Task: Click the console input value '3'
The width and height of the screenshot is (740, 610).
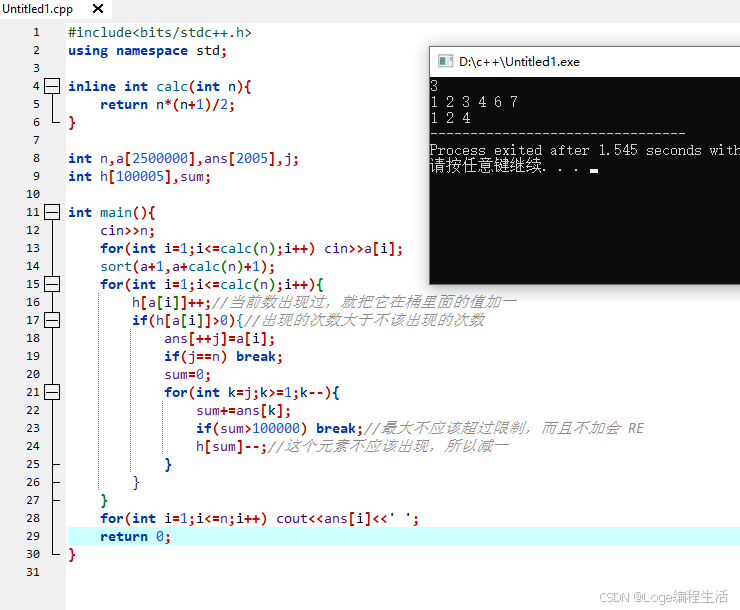Action: (x=434, y=86)
